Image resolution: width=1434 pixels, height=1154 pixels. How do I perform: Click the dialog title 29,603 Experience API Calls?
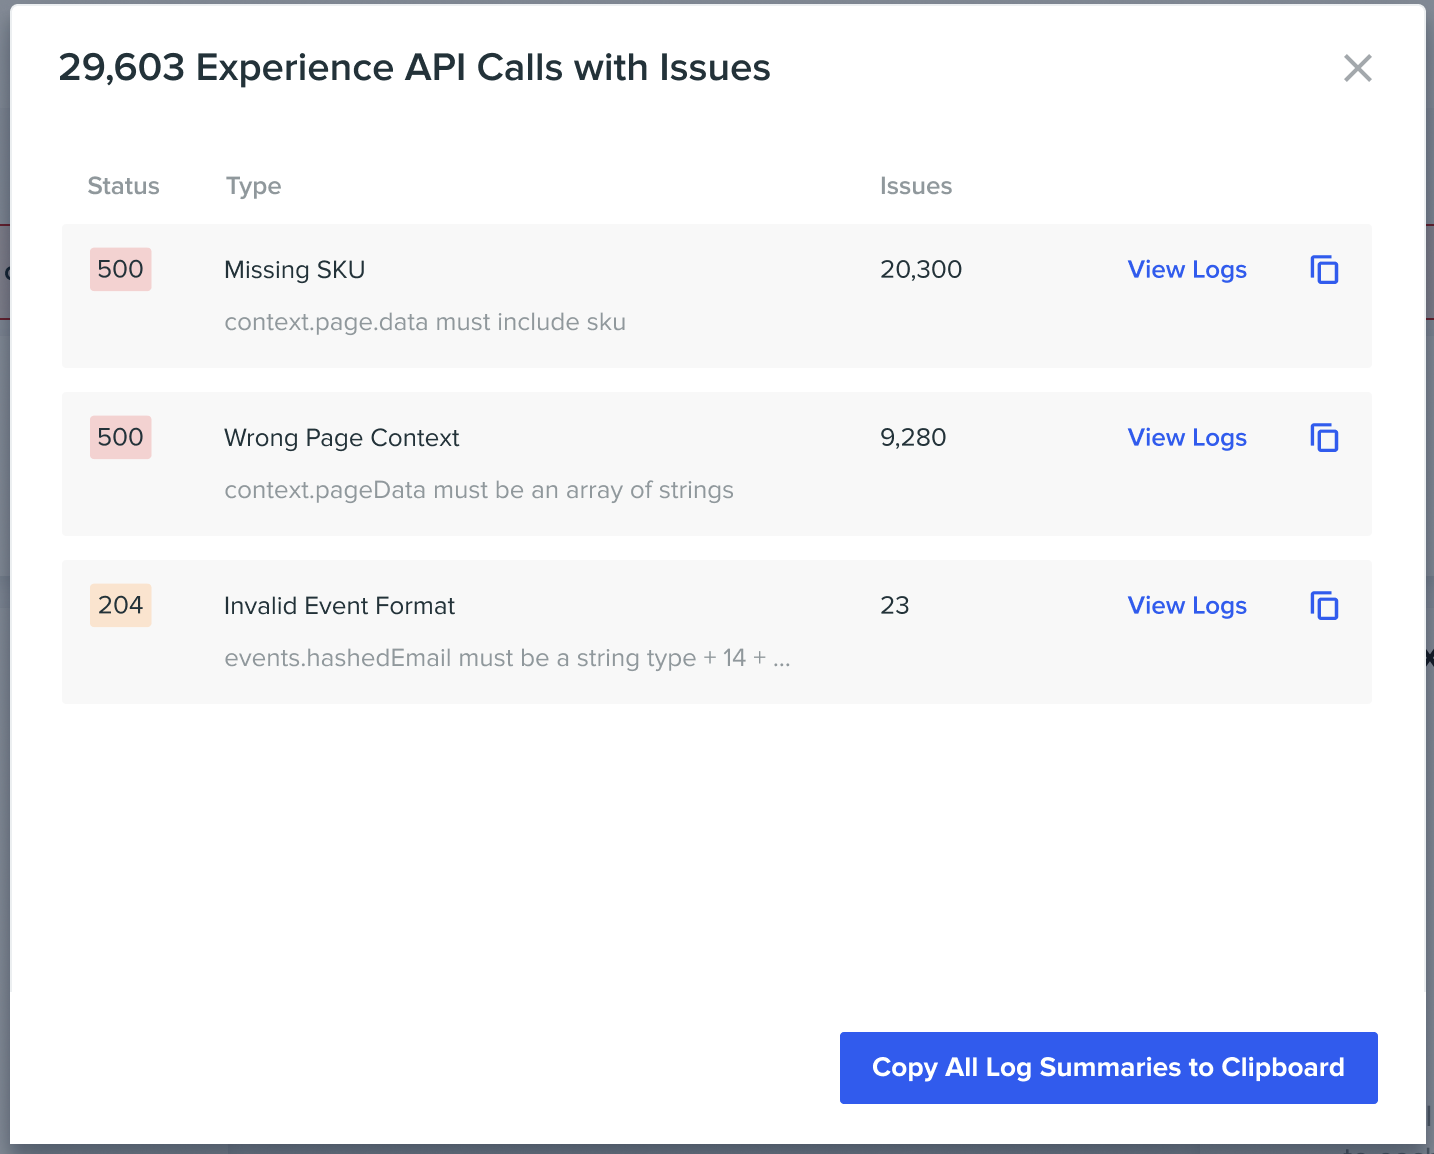tap(414, 68)
